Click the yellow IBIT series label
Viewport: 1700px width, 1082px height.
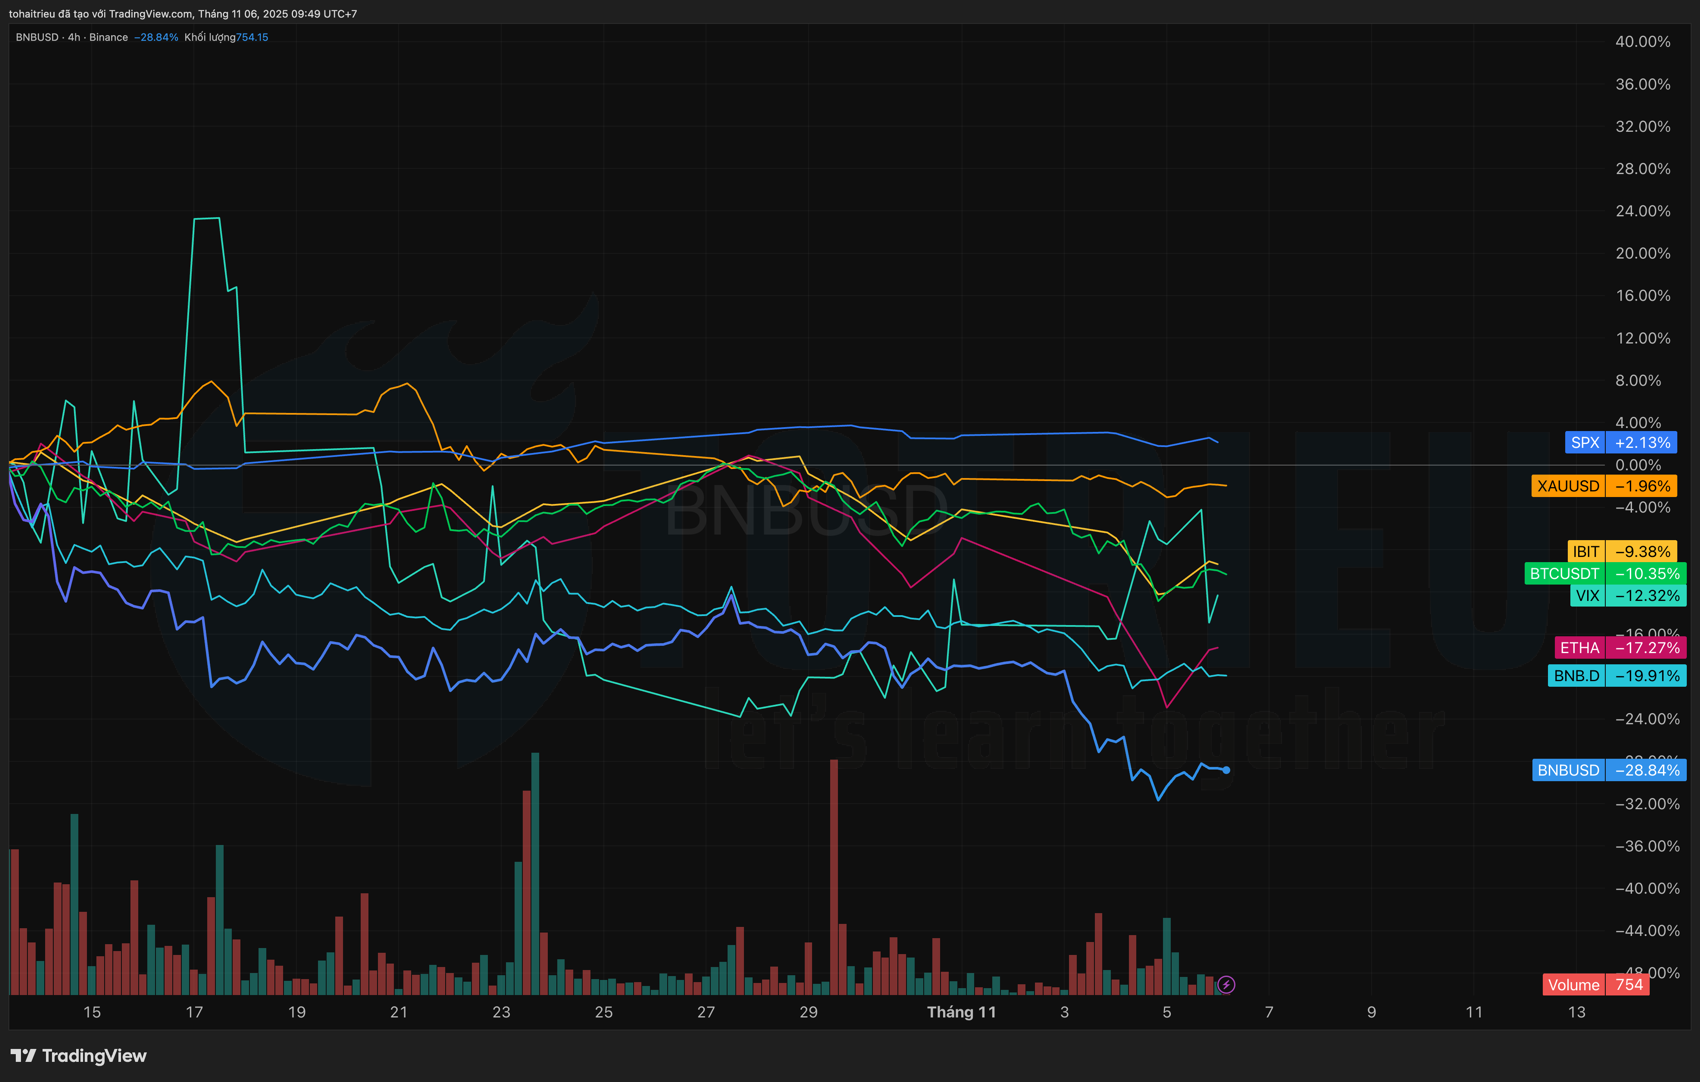[x=1585, y=552]
